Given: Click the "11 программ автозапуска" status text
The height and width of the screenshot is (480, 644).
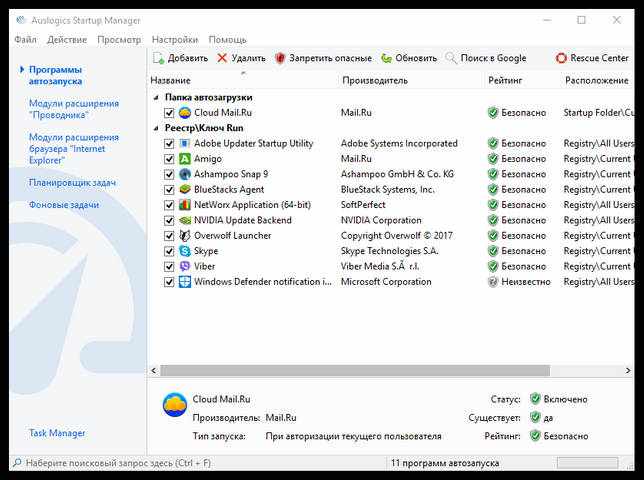Looking at the screenshot, I should coord(445,463).
